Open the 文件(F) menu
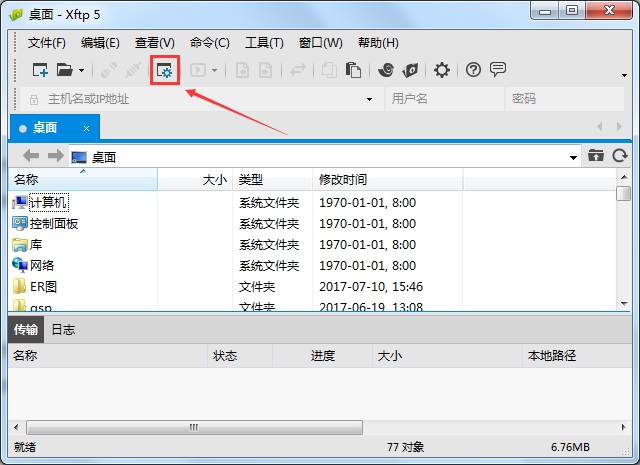640x465 pixels. pyautogui.click(x=47, y=43)
